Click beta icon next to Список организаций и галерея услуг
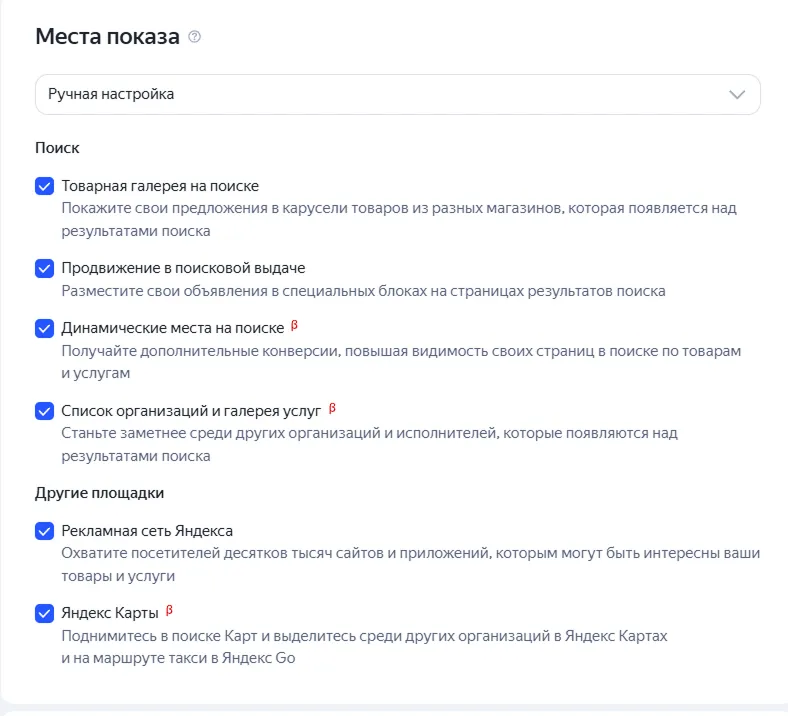The width and height of the screenshot is (788, 716). click(333, 408)
